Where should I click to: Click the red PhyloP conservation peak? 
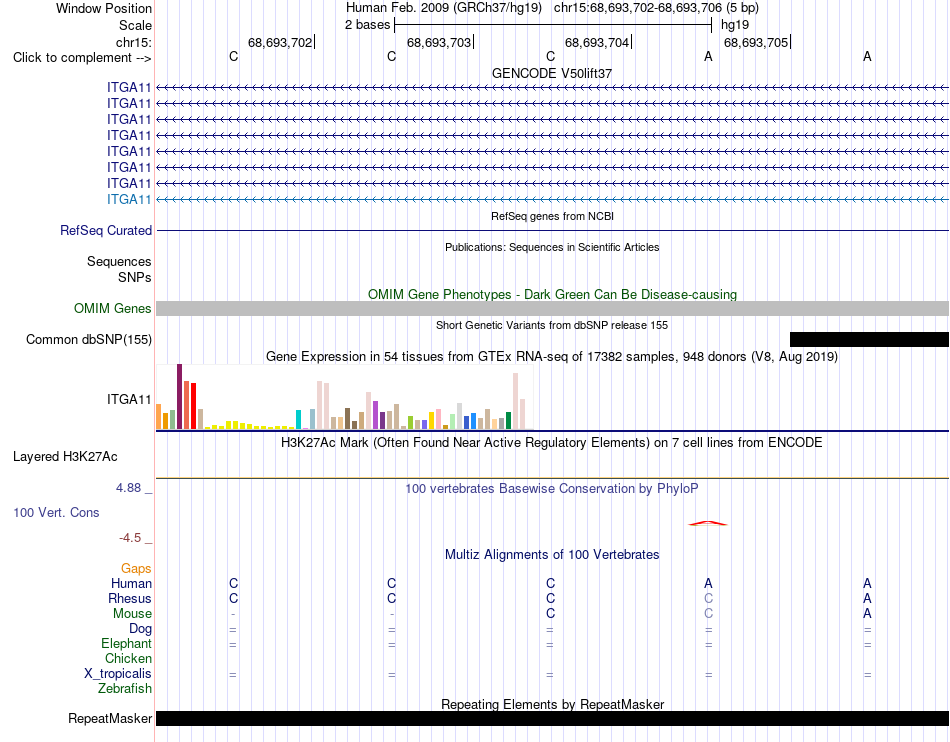(708, 523)
